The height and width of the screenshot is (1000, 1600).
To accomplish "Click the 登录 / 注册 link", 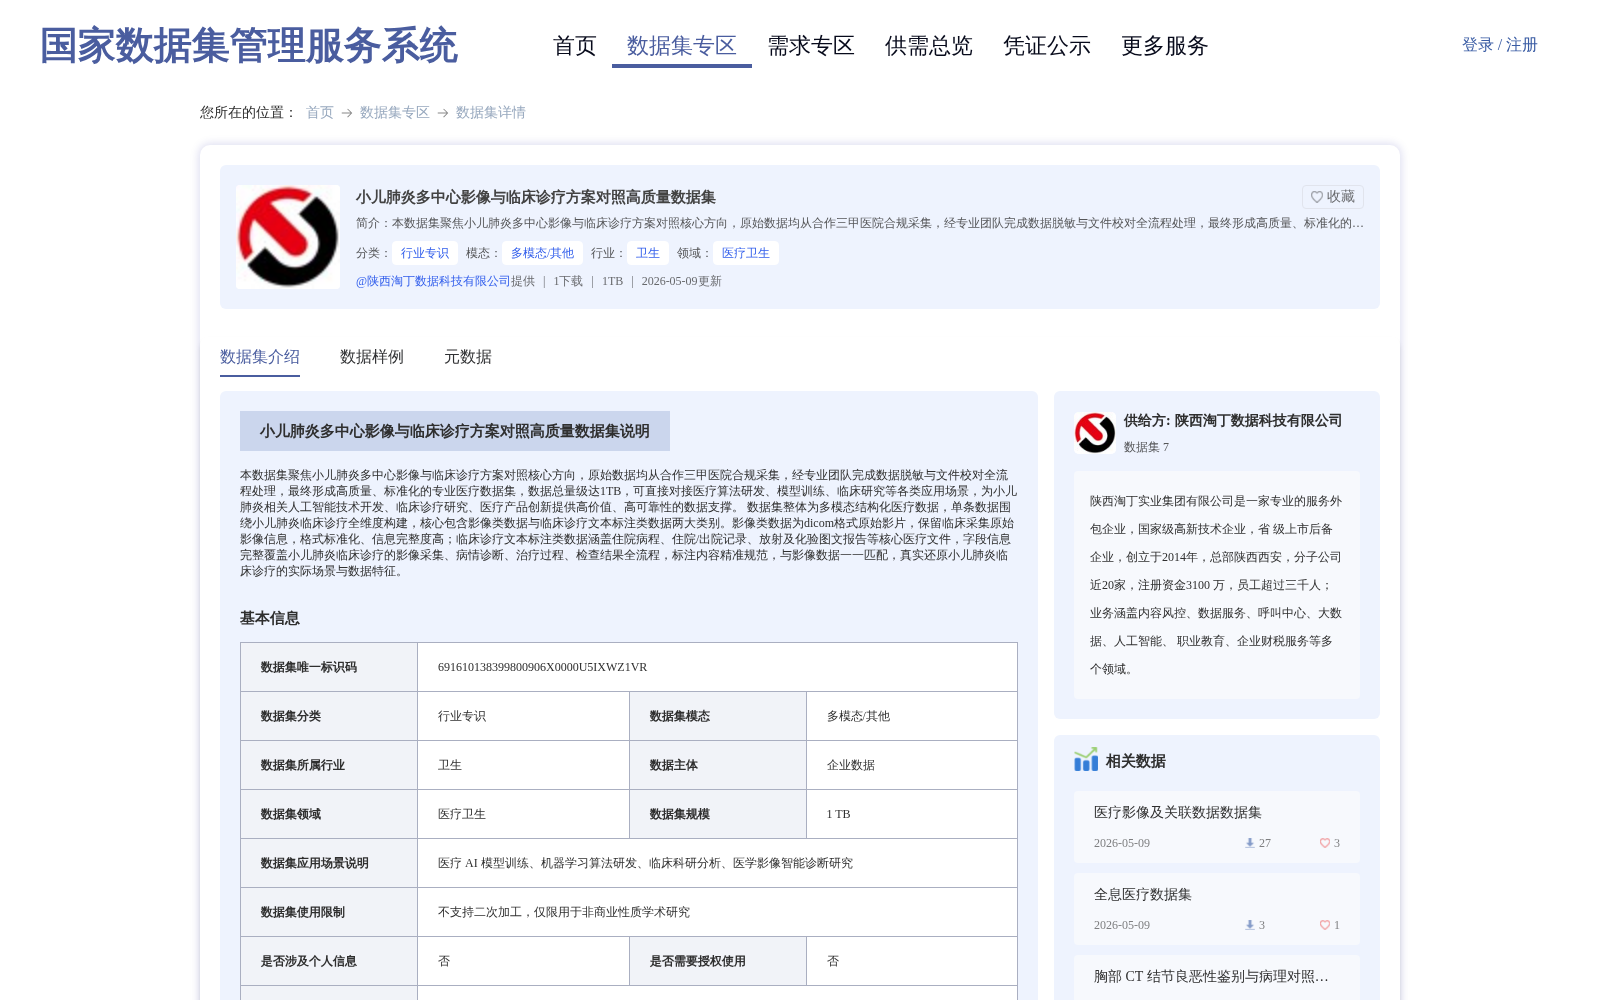I will [1500, 45].
